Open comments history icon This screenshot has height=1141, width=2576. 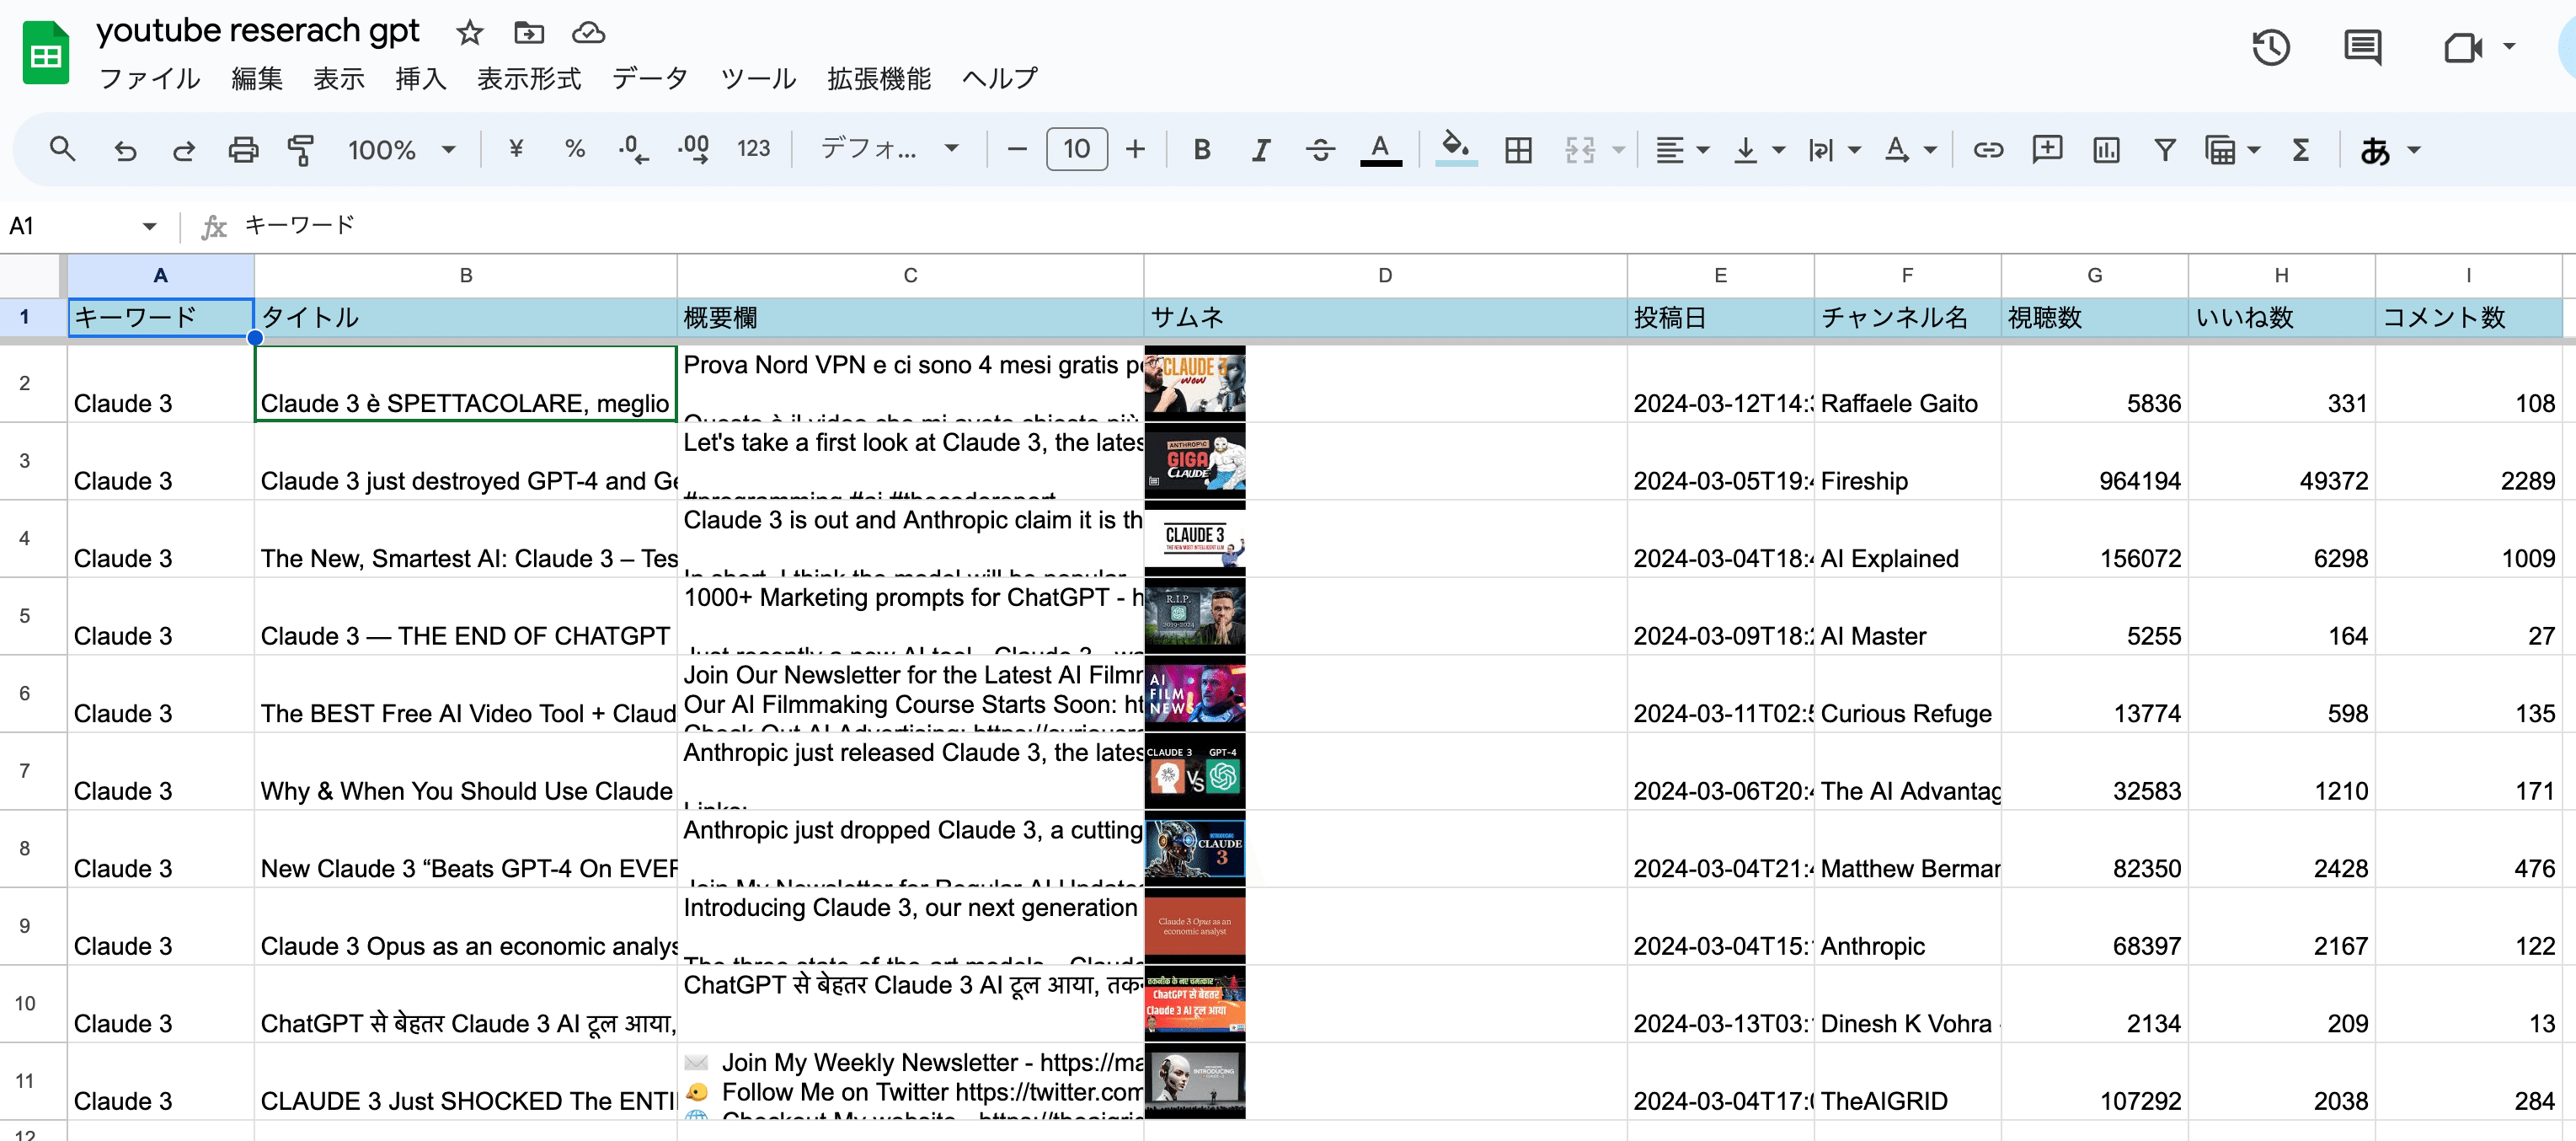pyautogui.click(x=2362, y=47)
